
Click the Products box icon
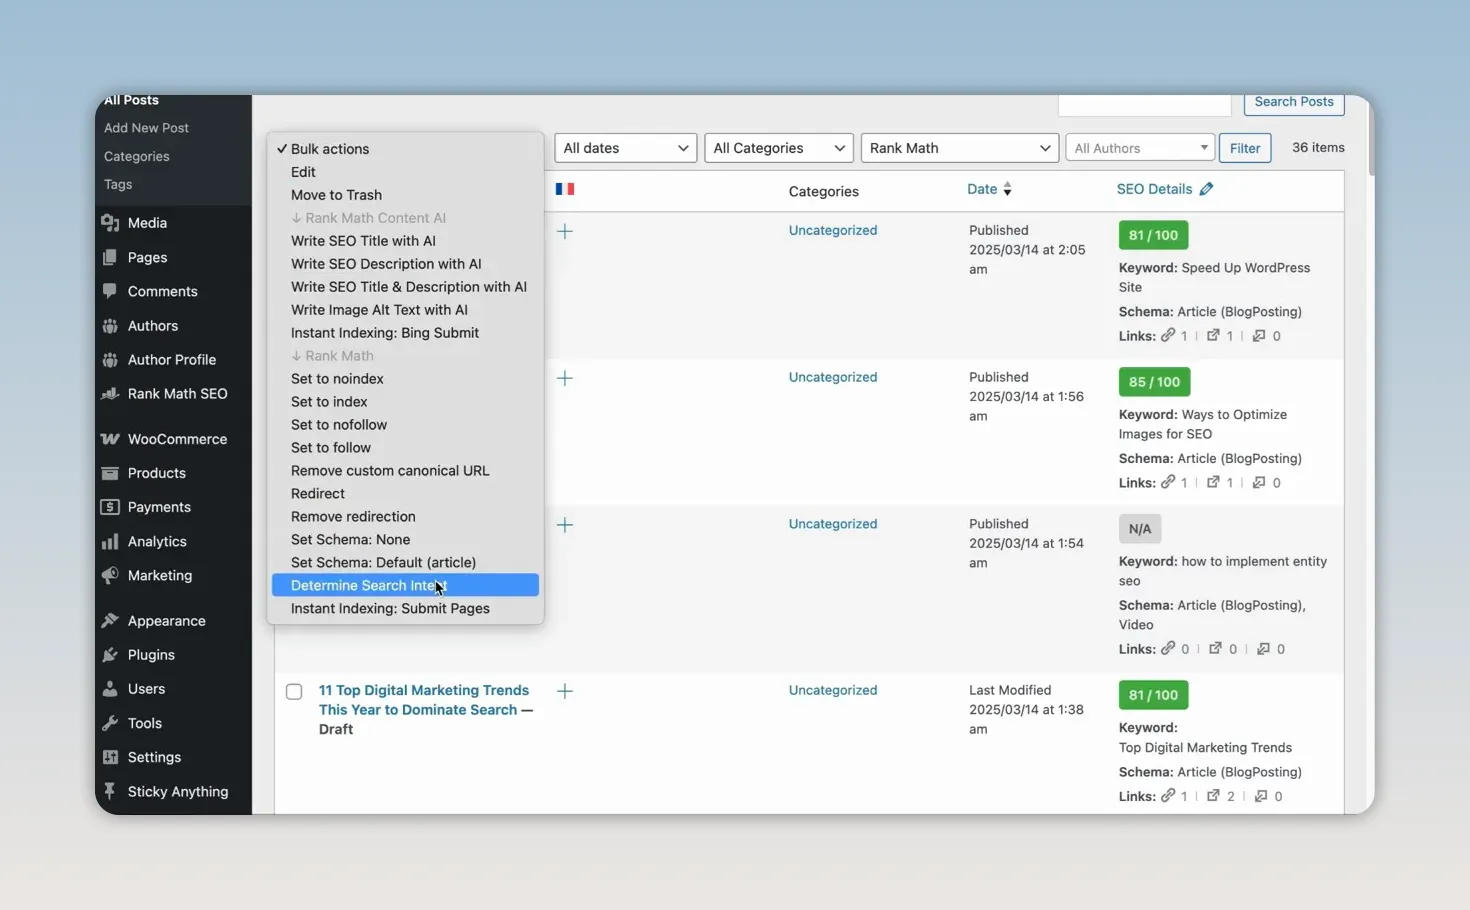(110, 473)
